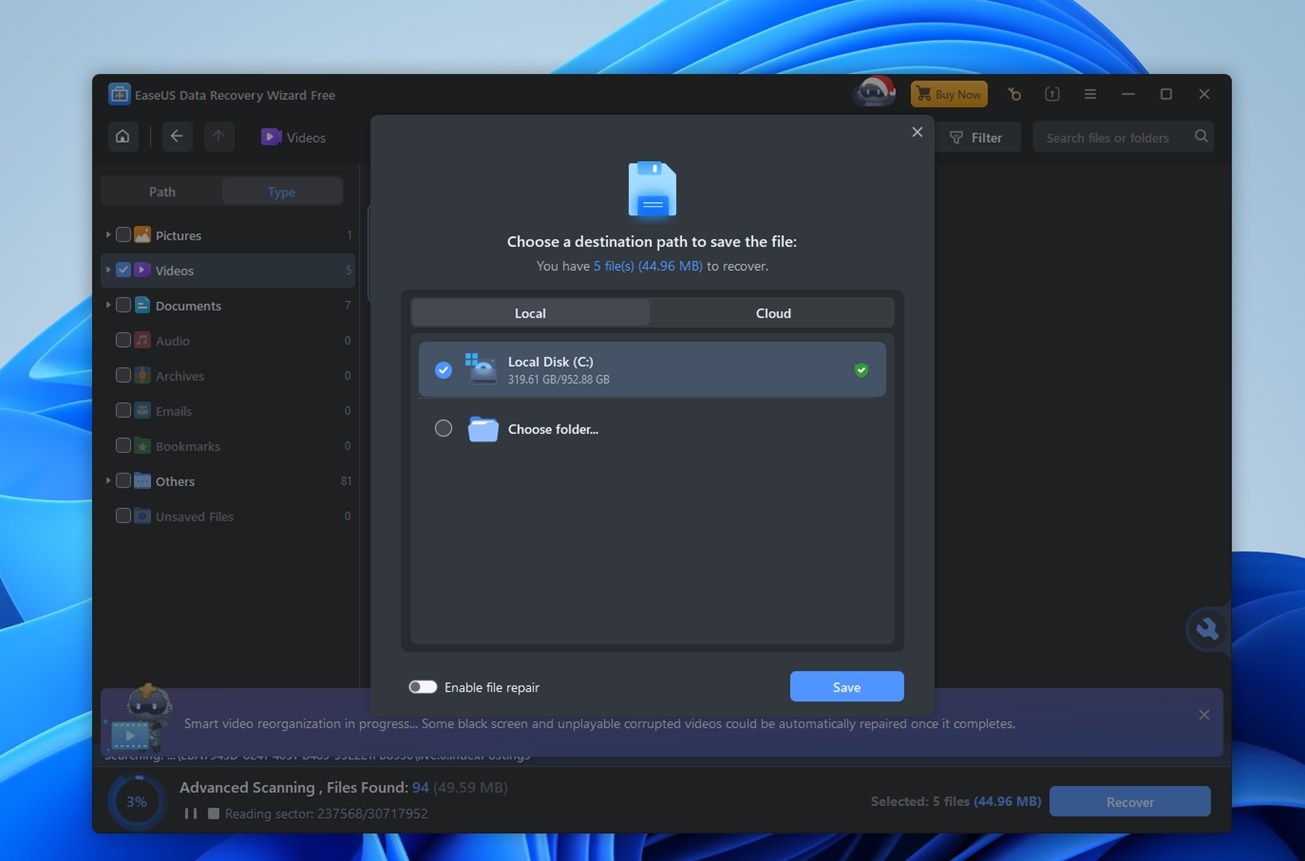
Task: Click the Buy Now button
Action: pos(949,94)
